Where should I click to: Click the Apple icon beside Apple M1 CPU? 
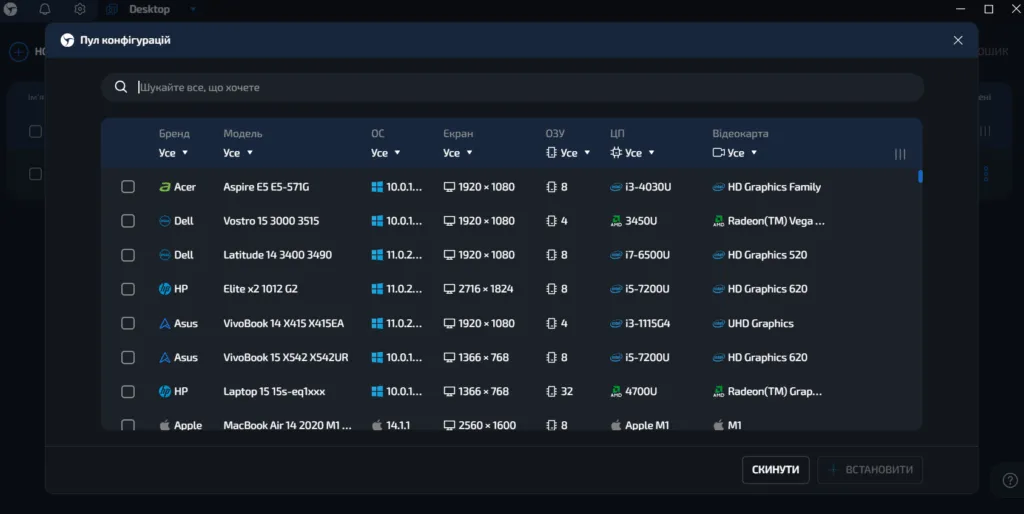tap(616, 425)
